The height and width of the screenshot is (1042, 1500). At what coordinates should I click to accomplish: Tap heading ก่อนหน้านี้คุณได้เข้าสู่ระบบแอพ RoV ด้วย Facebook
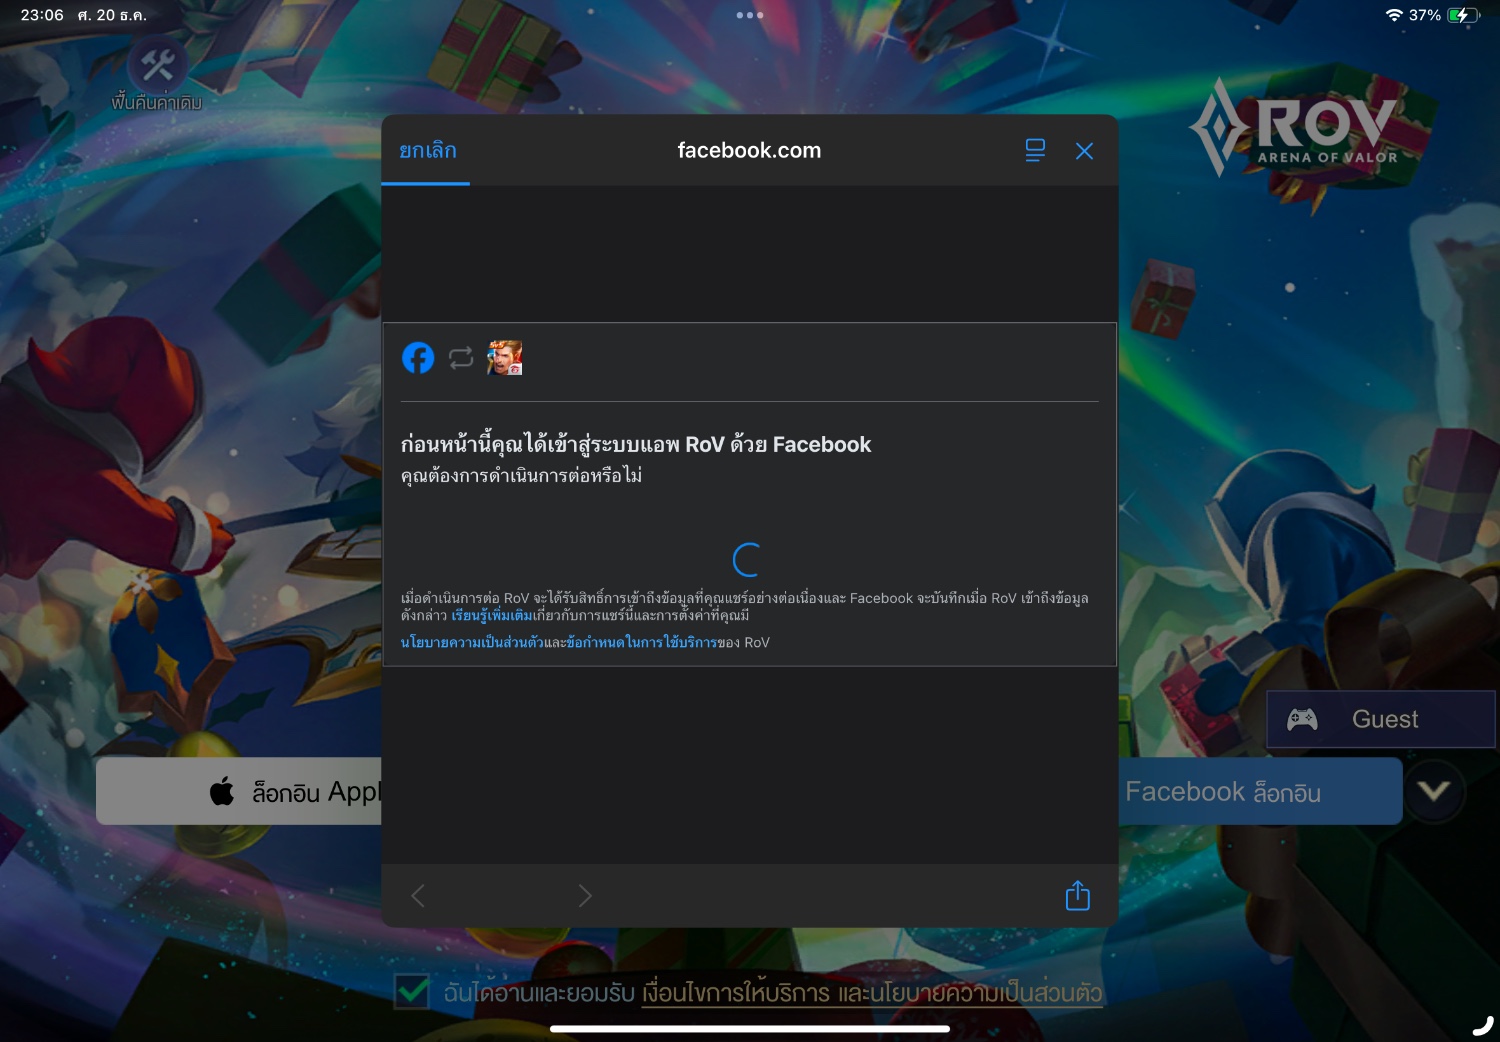coord(636,444)
